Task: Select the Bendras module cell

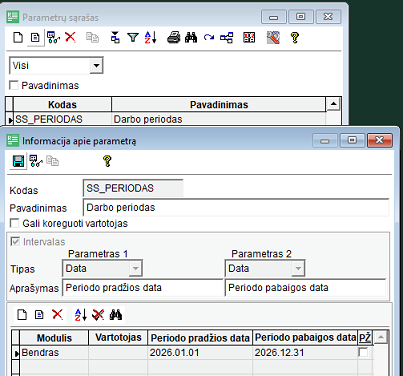Action: click(x=54, y=352)
